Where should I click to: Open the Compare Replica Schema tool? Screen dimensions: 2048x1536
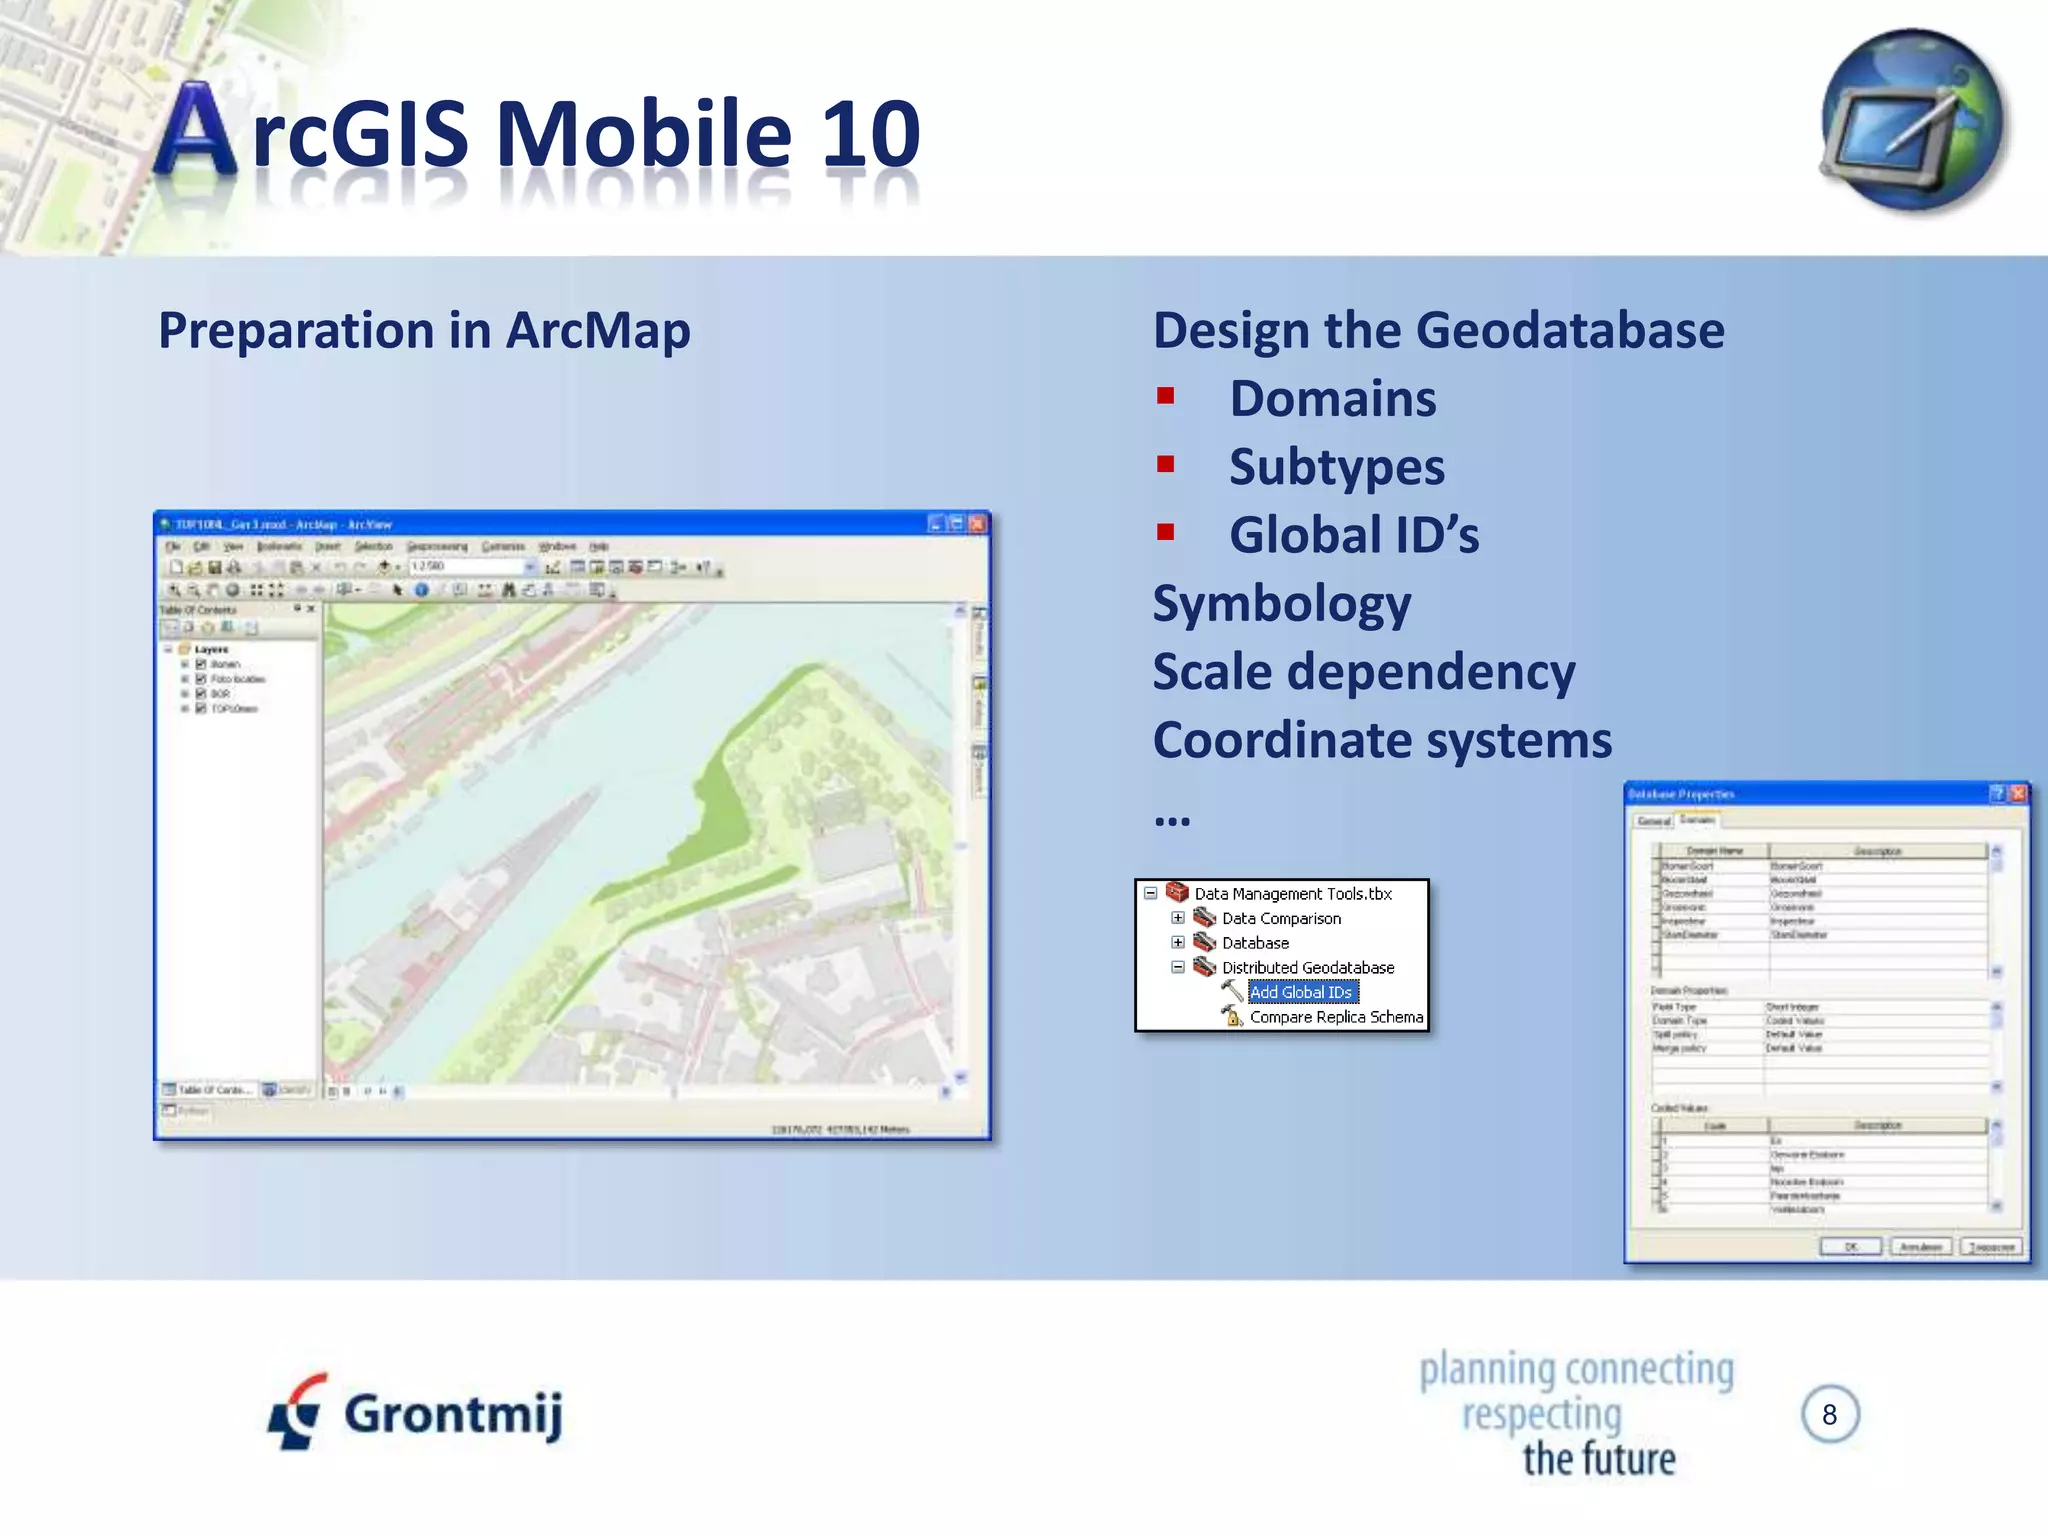pos(1335,1017)
